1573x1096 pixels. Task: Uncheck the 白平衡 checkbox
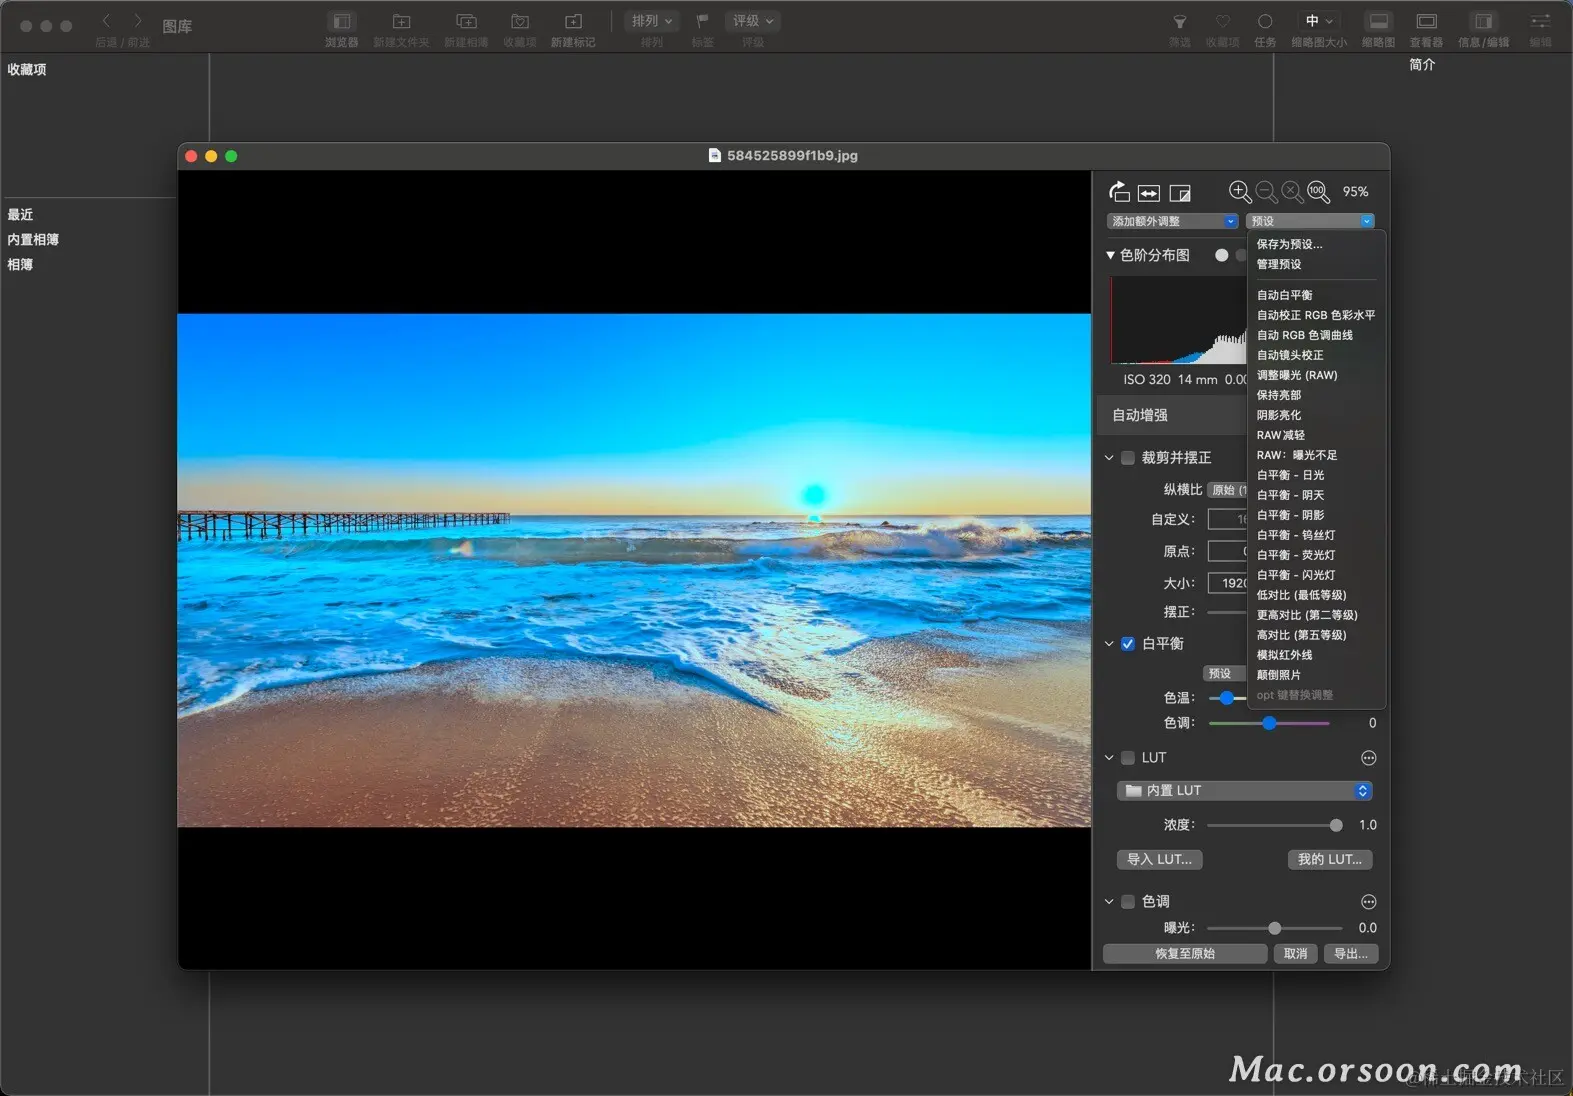pyautogui.click(x=1128, y=644)
